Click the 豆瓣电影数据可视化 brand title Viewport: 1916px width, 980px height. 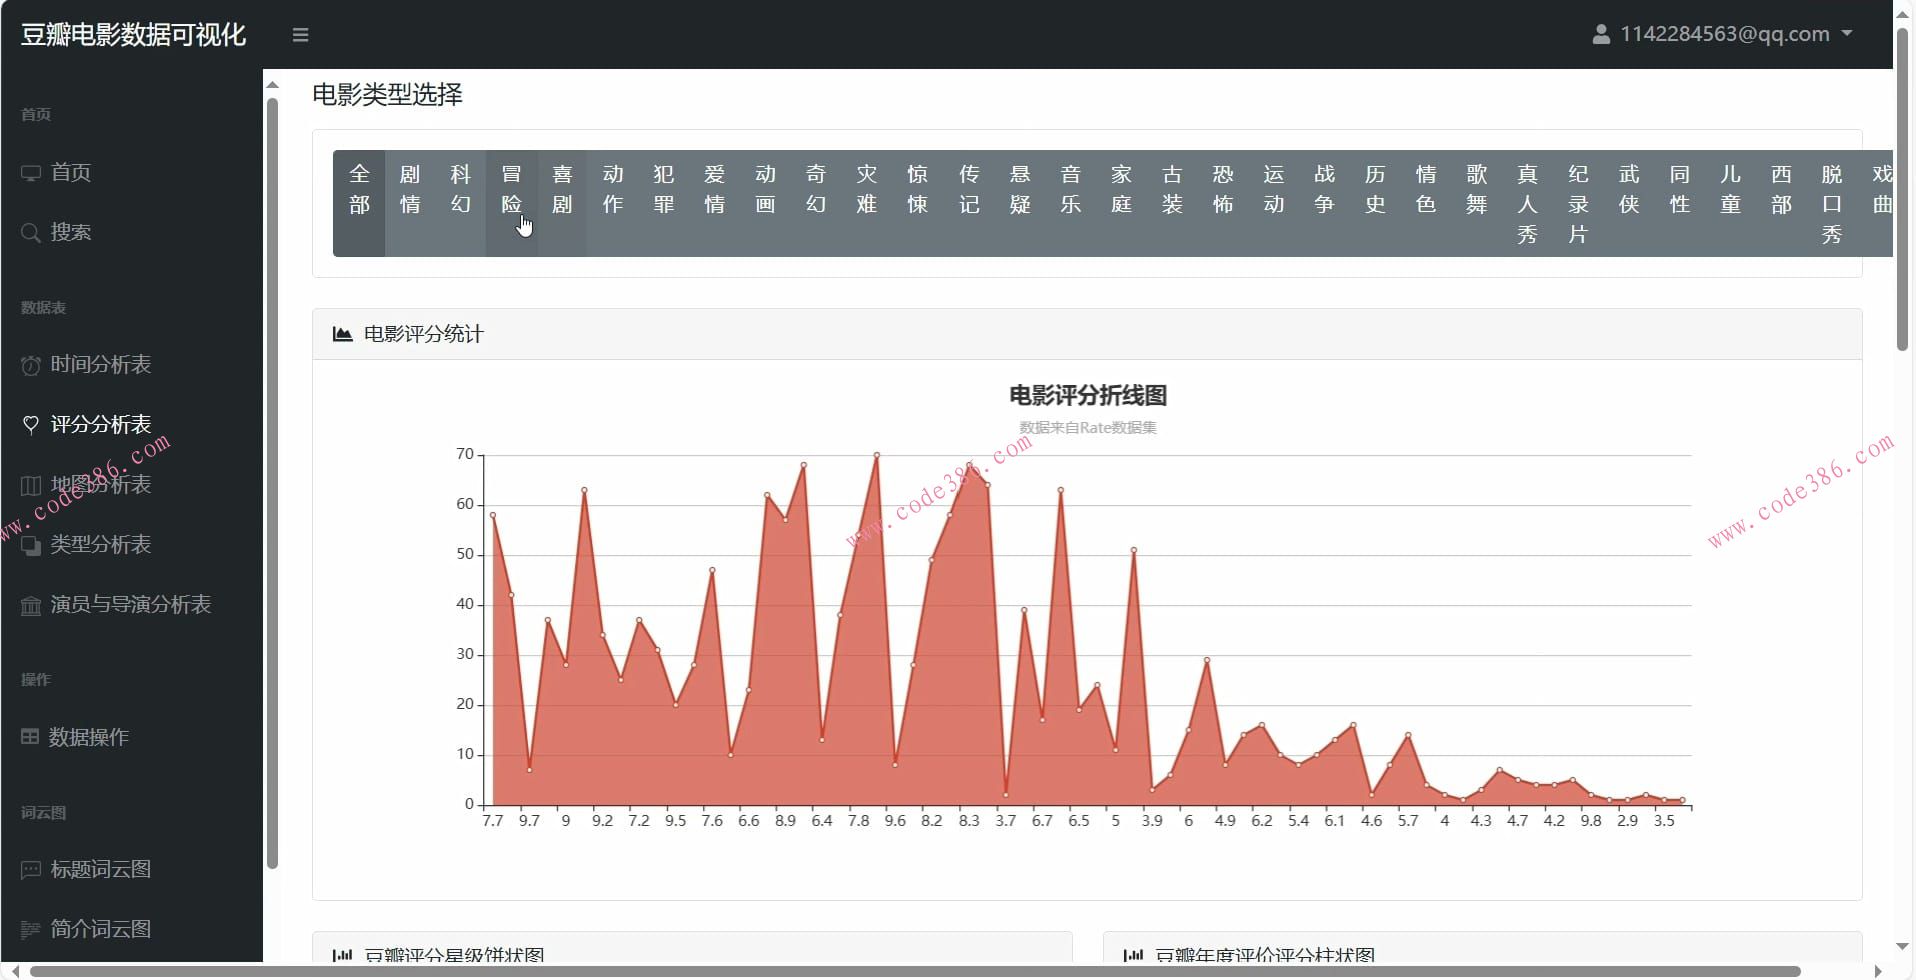click(x=133, y=35)
